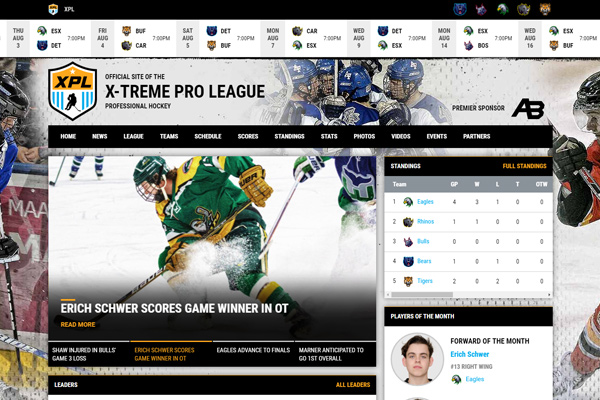Click the XPL shield logo in top bar
Image resolution: width=600 pixels, height=400 pixels.
pos(53,9)
